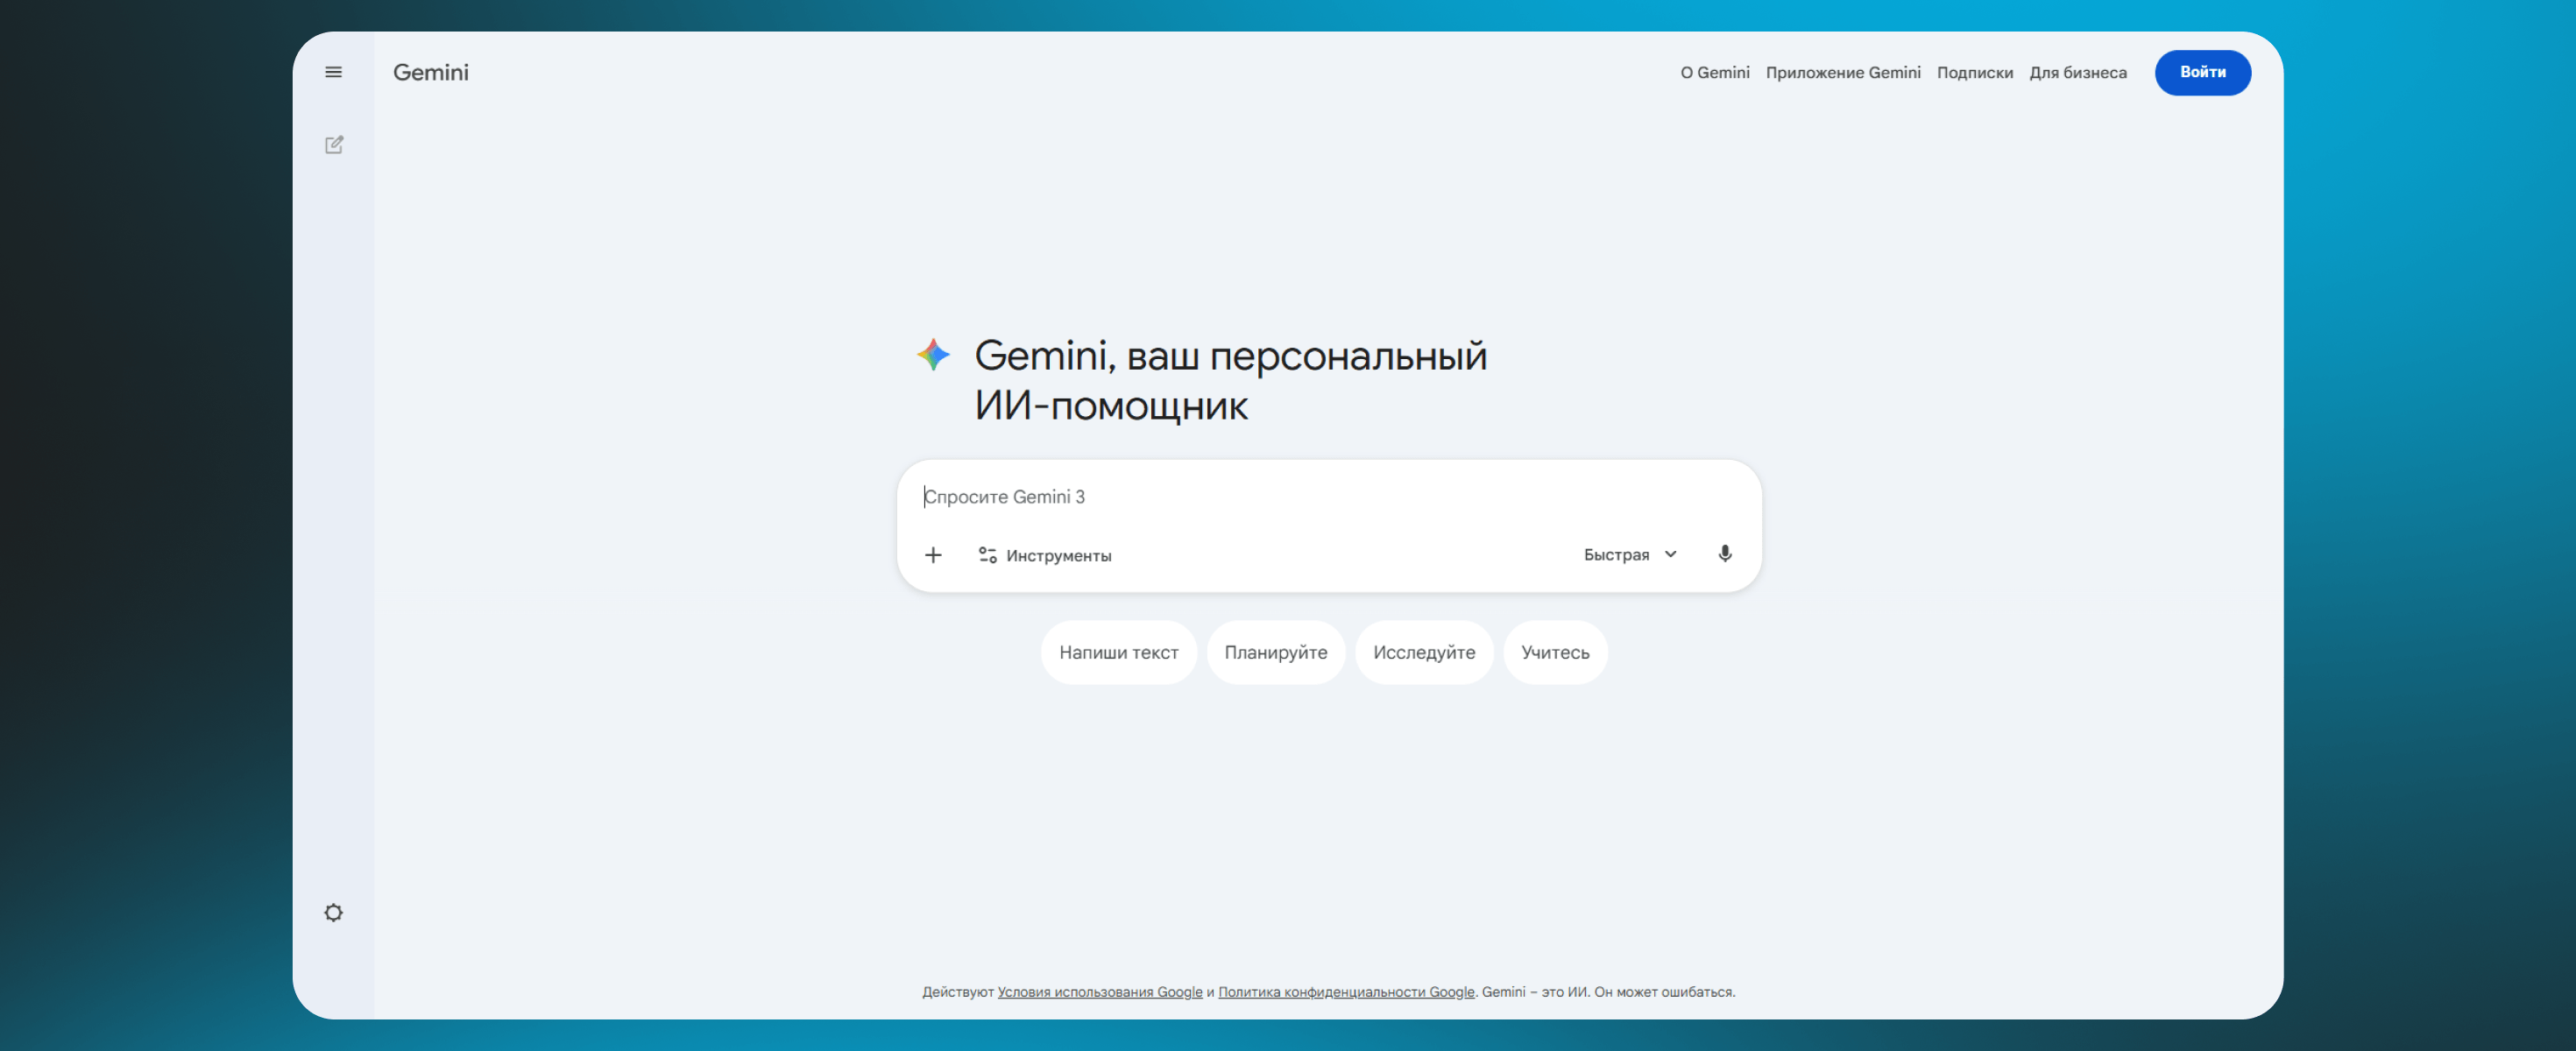Open Условия использования Google link
This screenshot has height=1051, width=2576.
(x=1099, y=992)
